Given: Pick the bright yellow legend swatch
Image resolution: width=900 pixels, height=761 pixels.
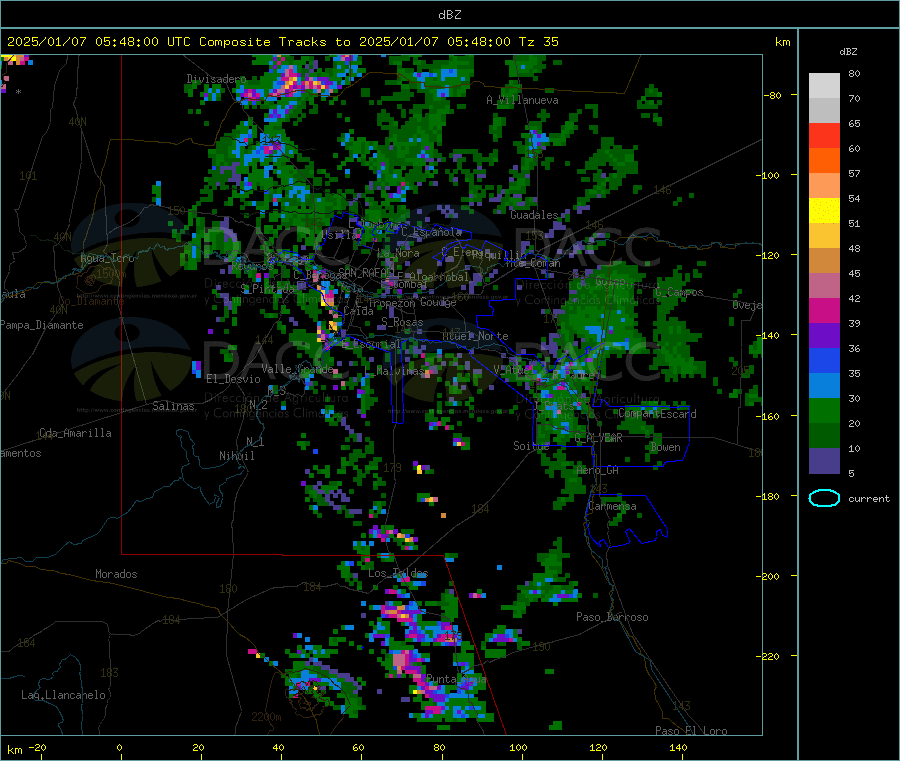Looking at the screenshot, I should pos(824,211).
